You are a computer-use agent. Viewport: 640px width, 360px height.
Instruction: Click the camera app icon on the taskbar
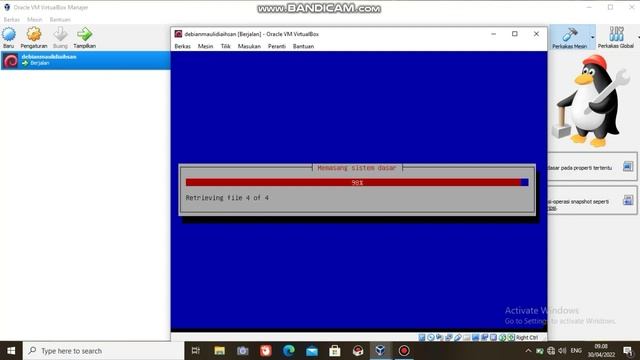243,351
